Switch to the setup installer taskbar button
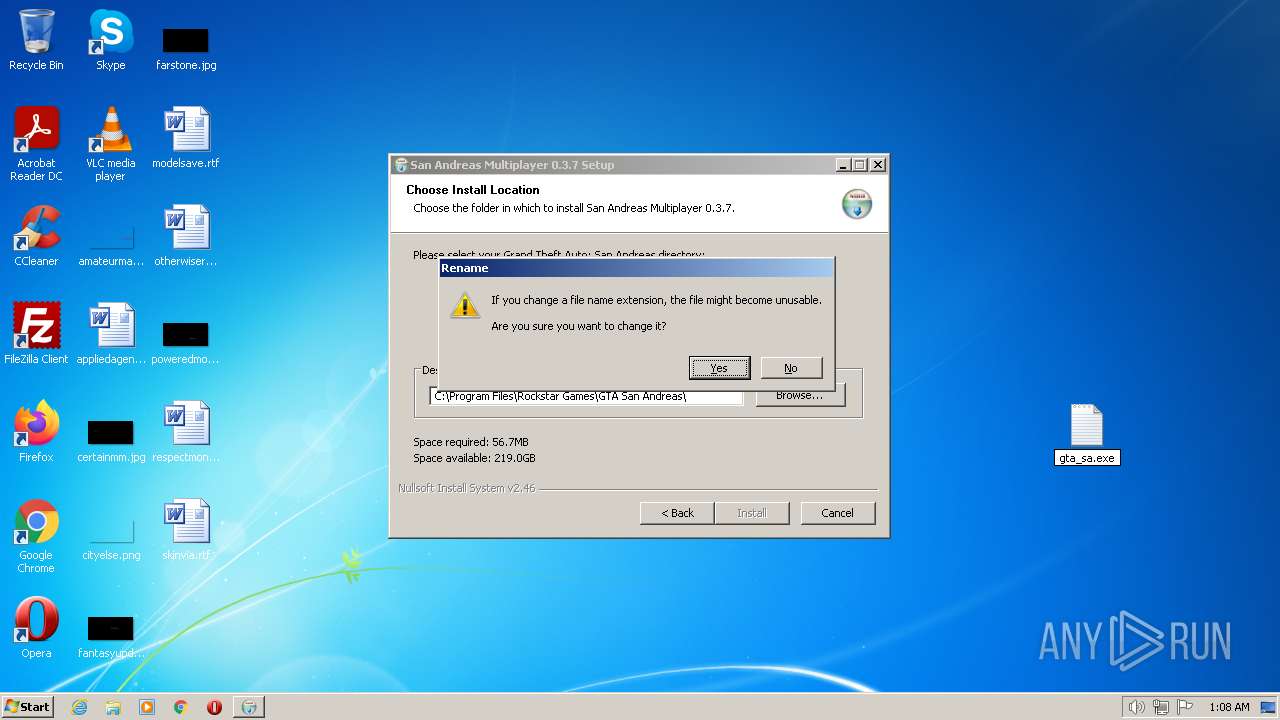Screen dimensions: 1280x720 point(249,707)
